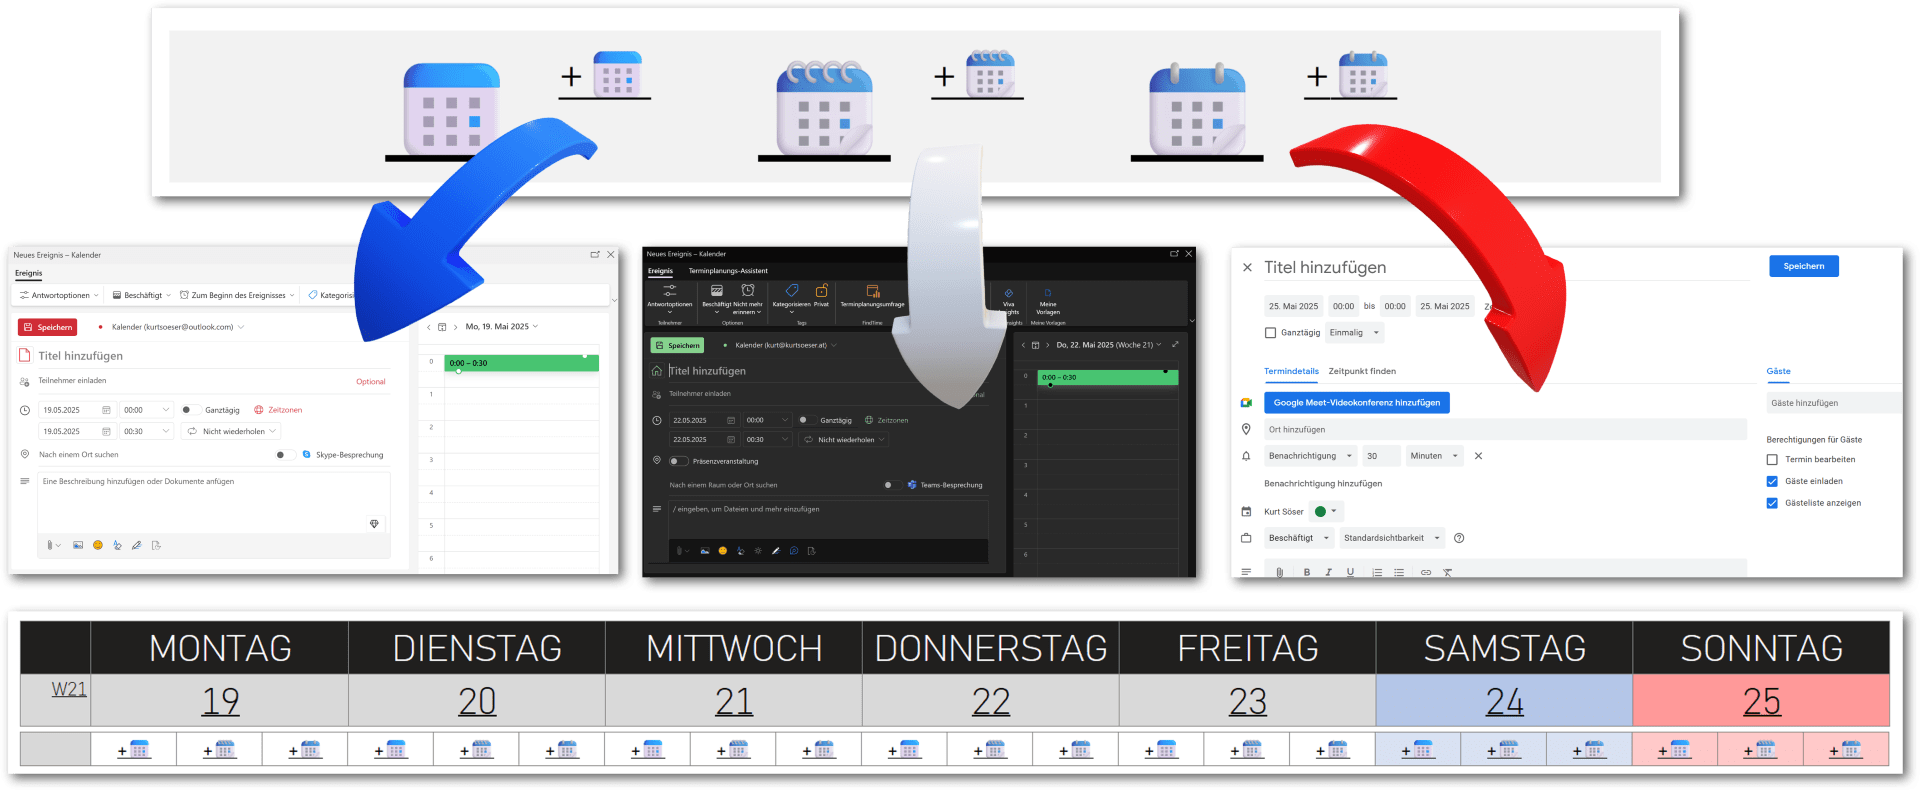Switch to the Zeitpunkt finden tab
Screen dimensions: 1920x791
click(1362, 371)
